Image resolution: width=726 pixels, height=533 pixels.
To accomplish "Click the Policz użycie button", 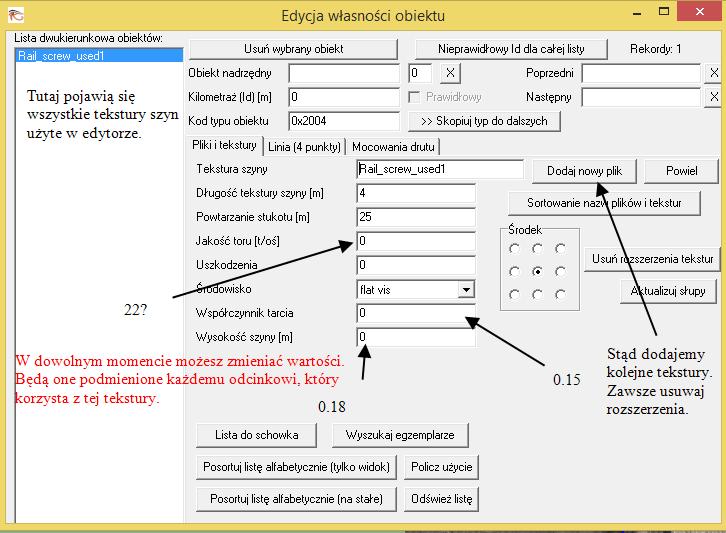I will [x=441, y=467].
